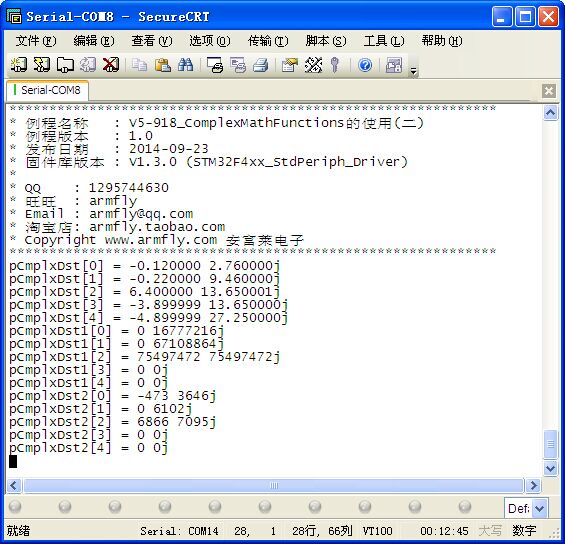This screenshot has height=544, width=565.
Task: Click the line 'pCmplxDst2[2] = 6866 7095j'
Action: [x=112, y=422]
